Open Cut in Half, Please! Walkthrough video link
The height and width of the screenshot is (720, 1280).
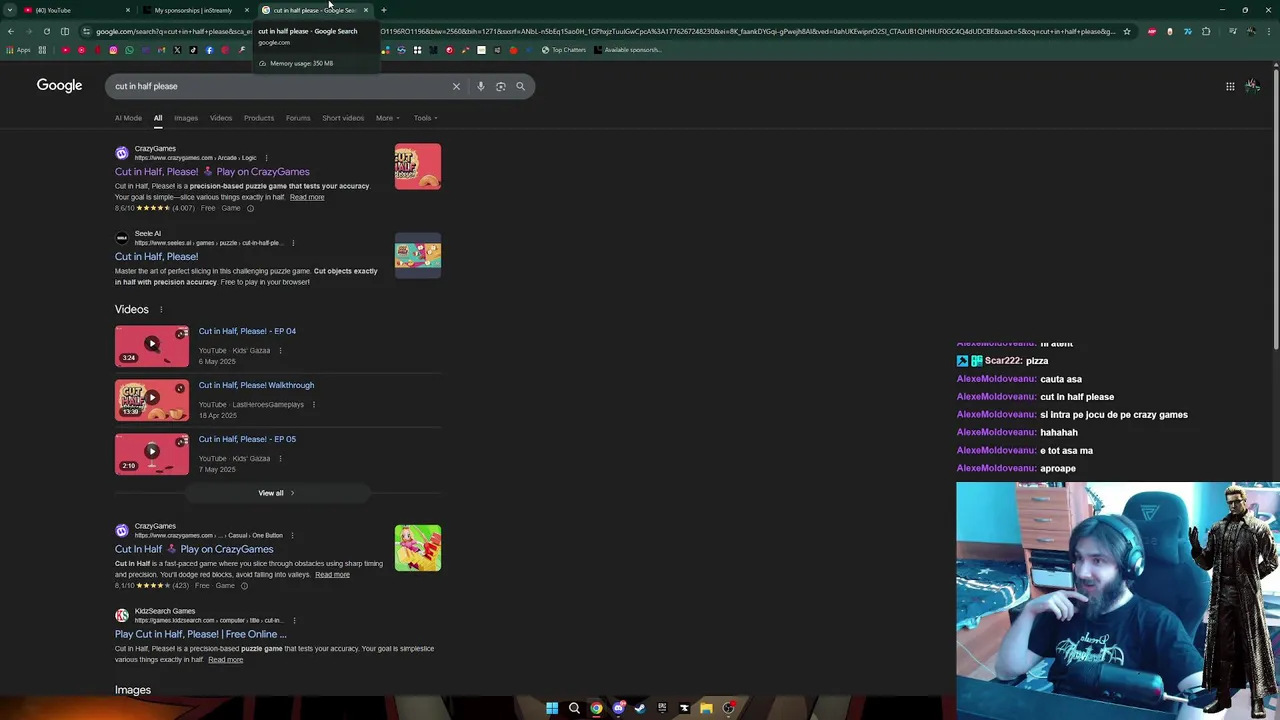[x=256, y=385]
